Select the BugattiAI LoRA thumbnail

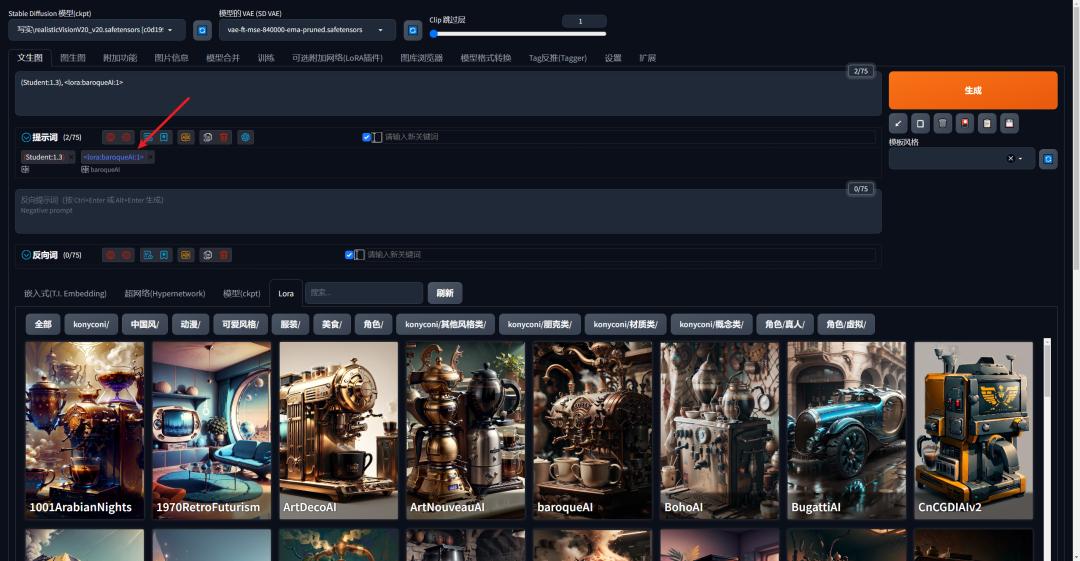(x=846, y=430)
